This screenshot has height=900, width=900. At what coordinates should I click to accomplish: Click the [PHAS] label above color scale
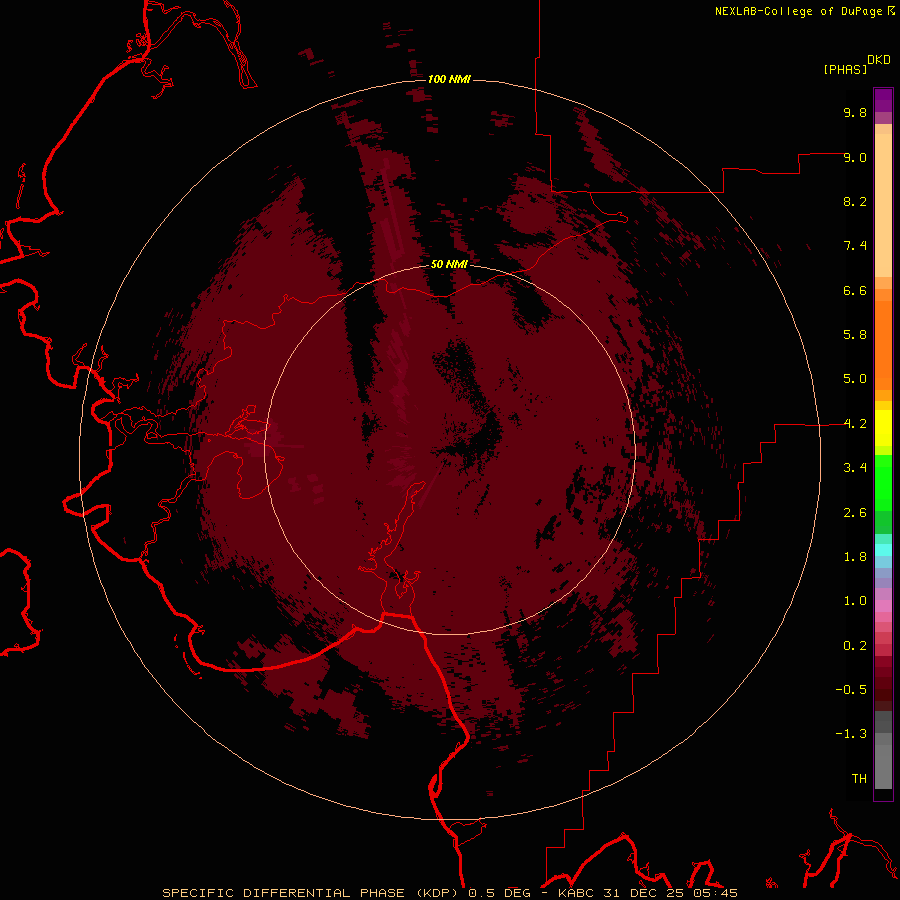[845, 69]
